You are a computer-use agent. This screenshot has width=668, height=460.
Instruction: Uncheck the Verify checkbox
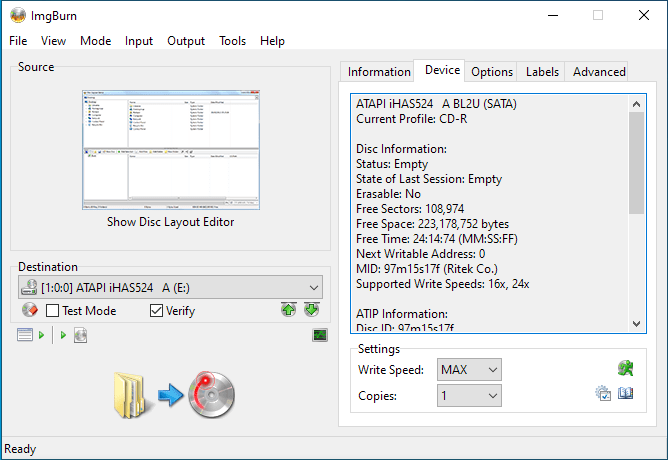pos(156,310)
